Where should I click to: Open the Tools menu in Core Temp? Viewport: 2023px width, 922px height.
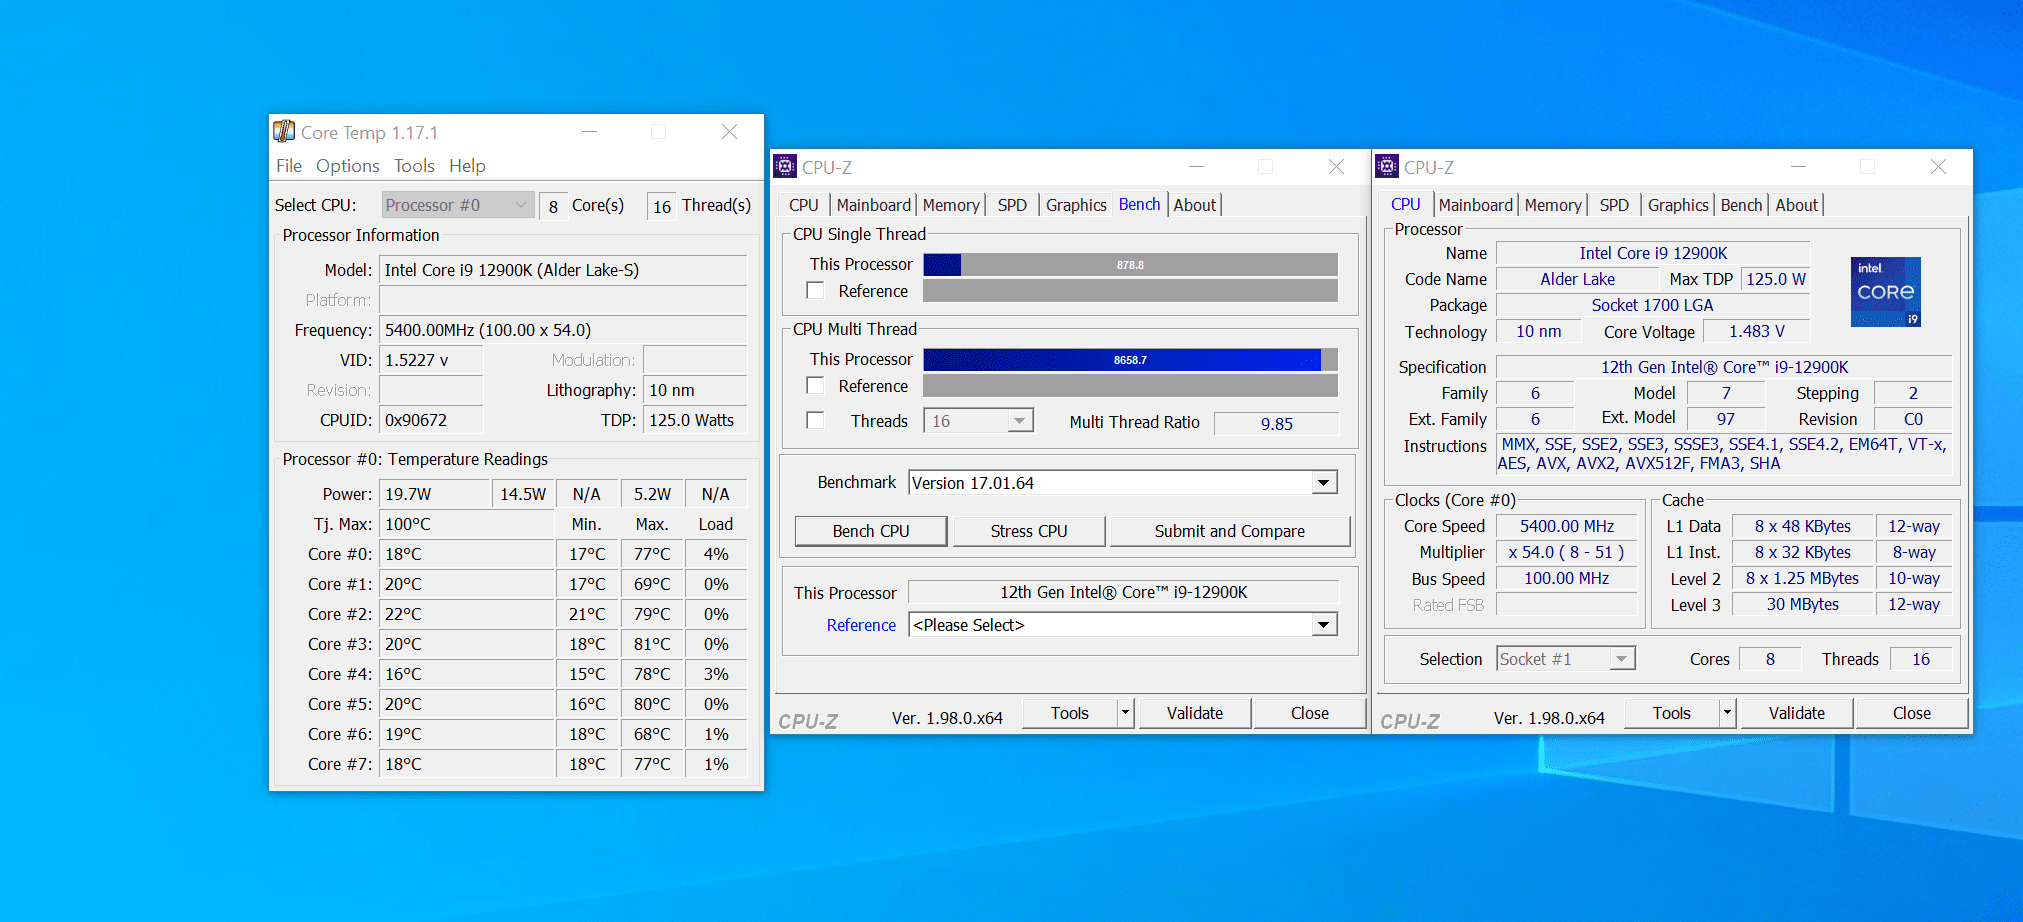pos(414,166)
